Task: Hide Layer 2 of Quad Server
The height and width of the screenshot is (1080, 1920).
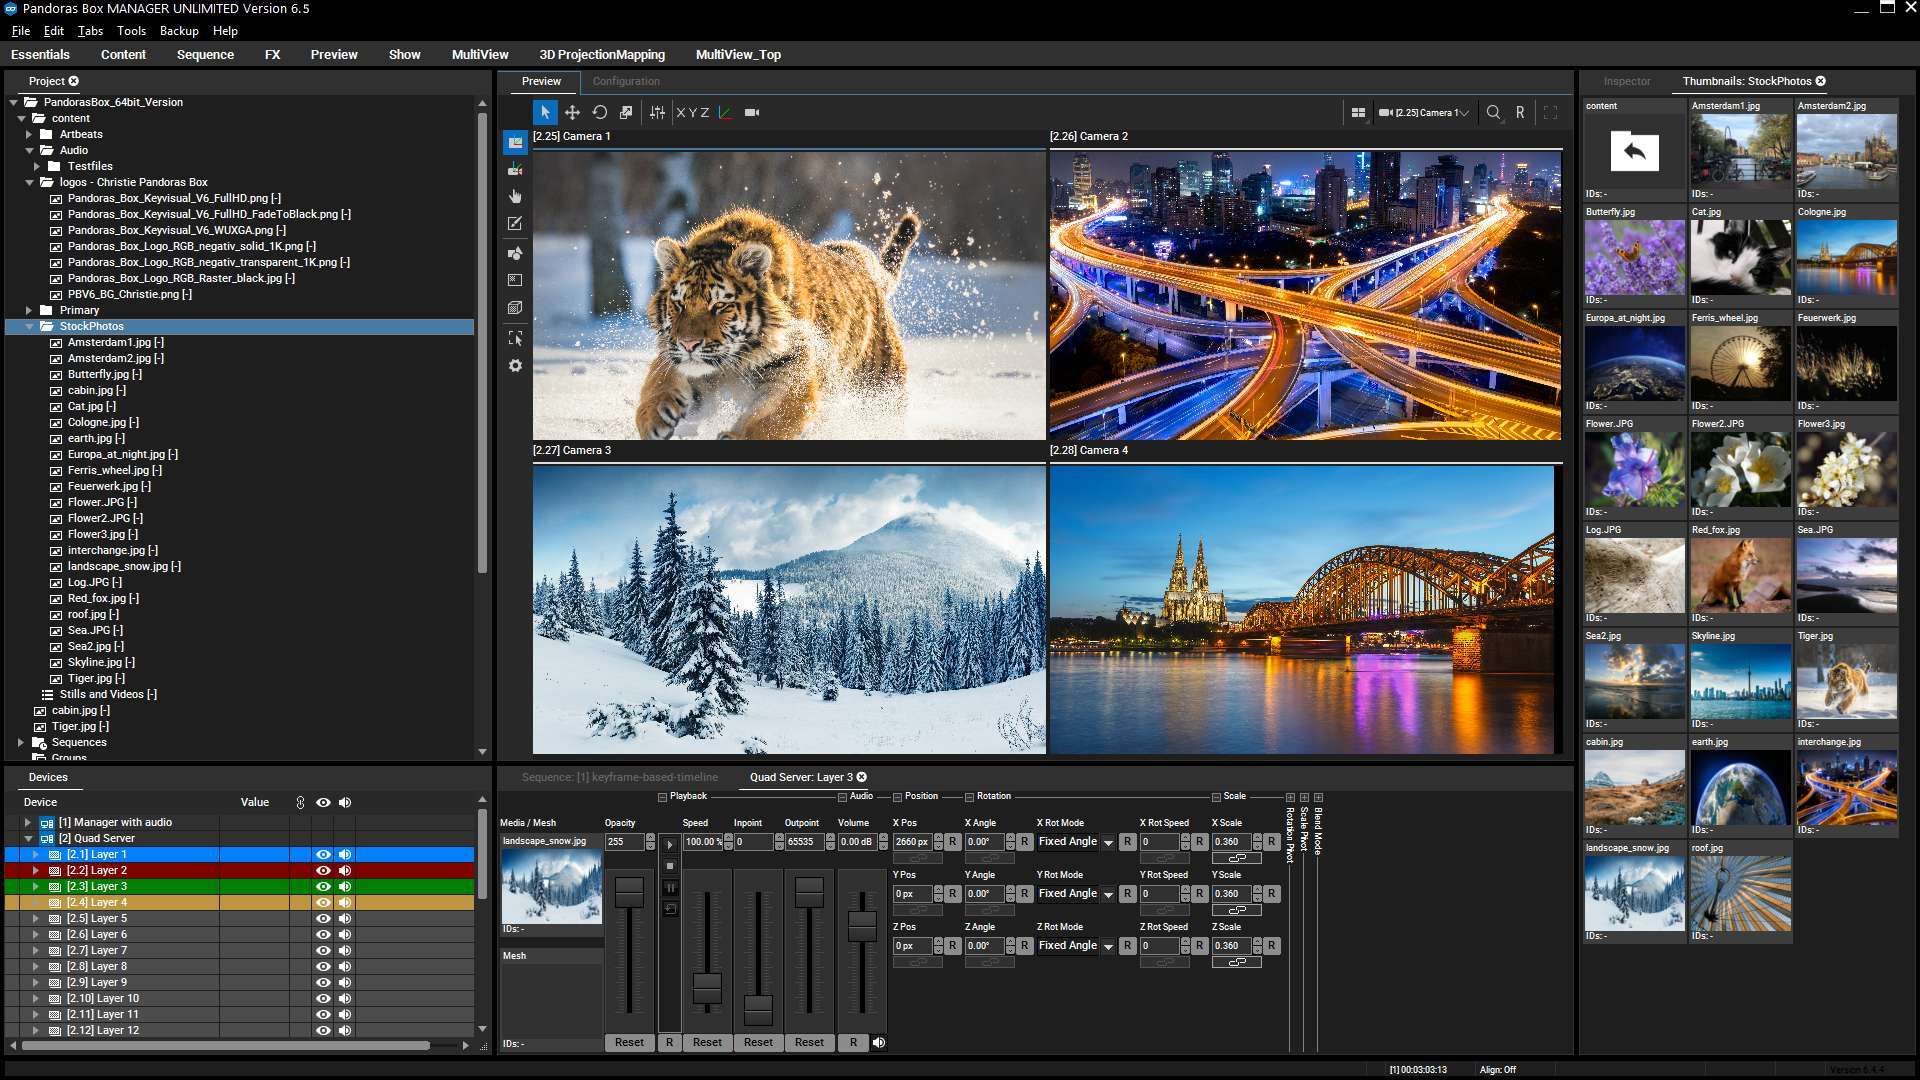Action: (x=323, y=870)
